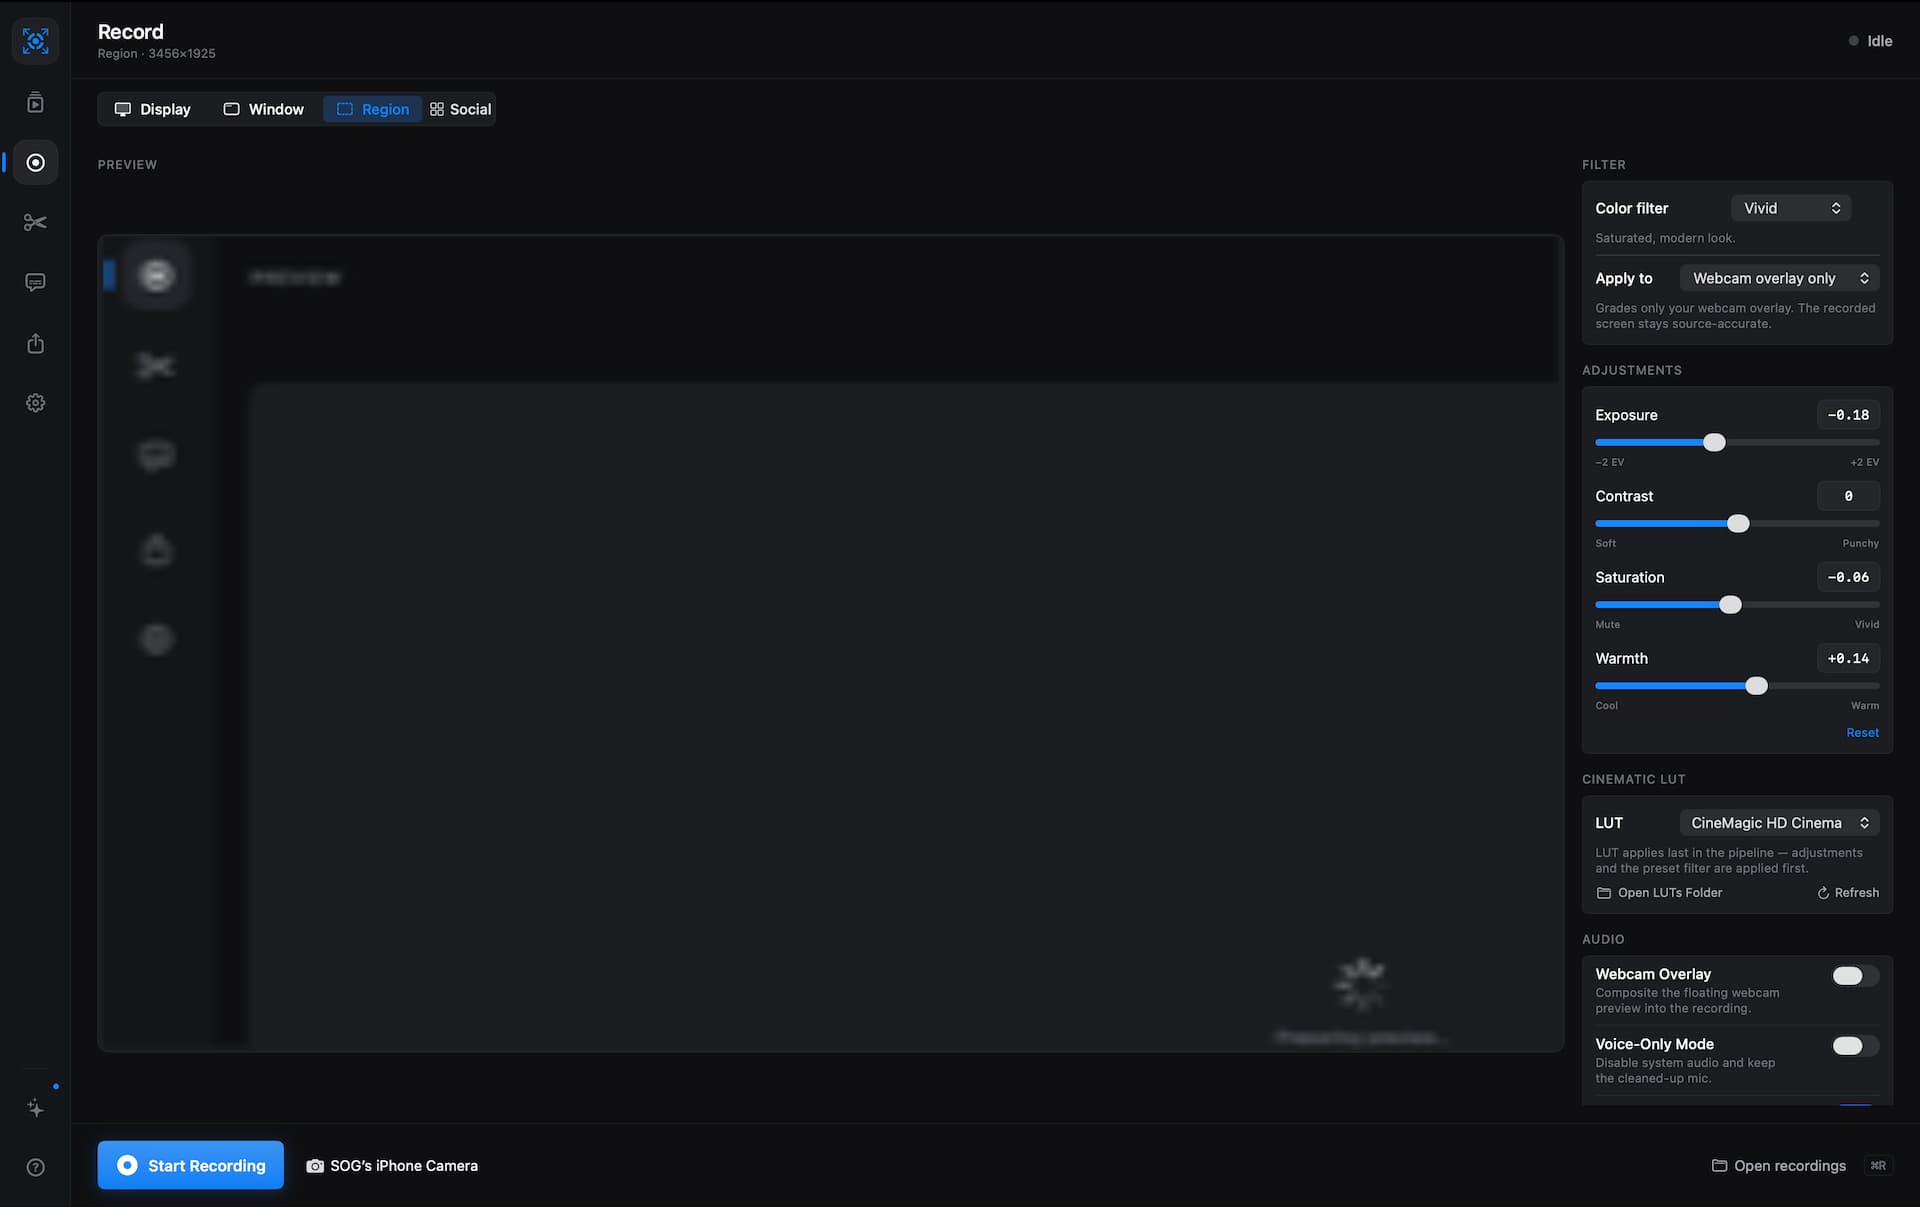Image resolution: width=1920 pixels, height=1207 pixels.
Task: Open the Color filter Vivid dropdown
Action: [1791, 208]
